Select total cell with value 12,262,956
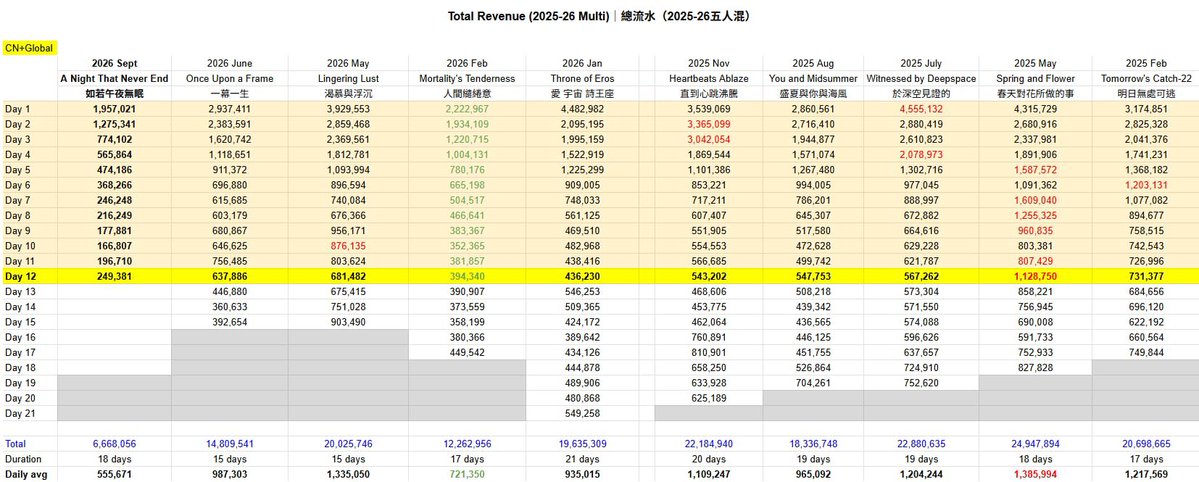Image resolution: width=1199 pixels, height=482 pixels. click(466, 444)
